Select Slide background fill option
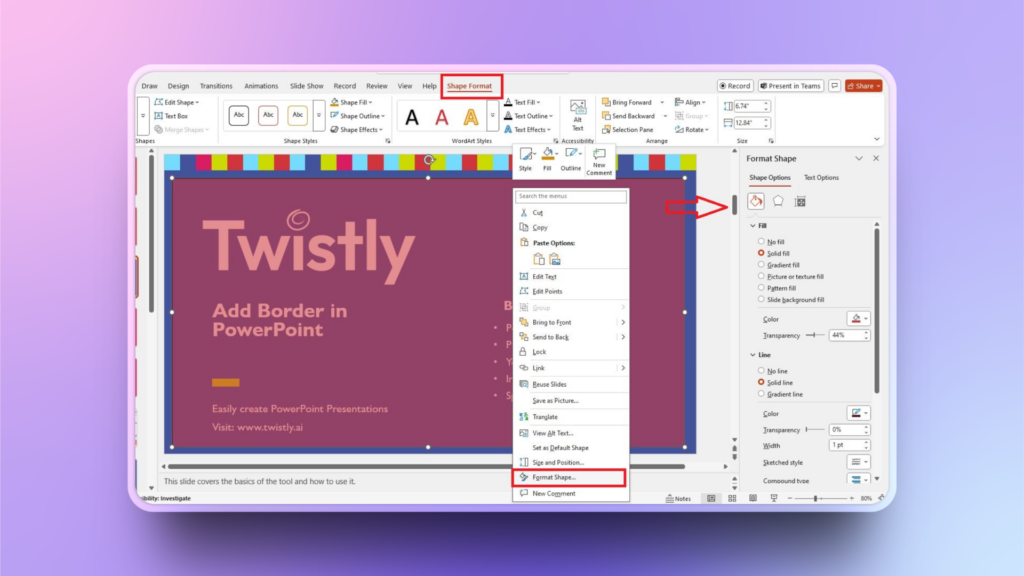 pyautogui.click(x=761, y=299)
